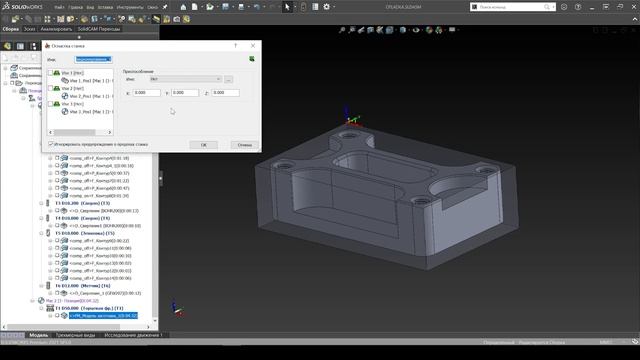Toggle checkbox of D_Сверление1 operation under T4
Screen dimensions: 640x360
[57, 226]
